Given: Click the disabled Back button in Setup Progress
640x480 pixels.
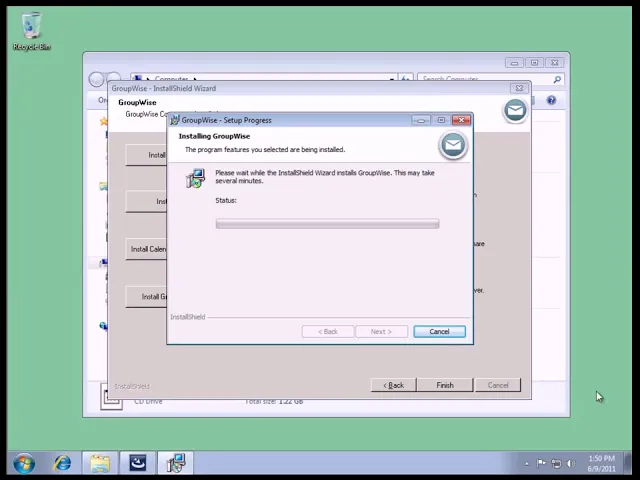Looking at the screenshot, I should click(x=328, y=331).
